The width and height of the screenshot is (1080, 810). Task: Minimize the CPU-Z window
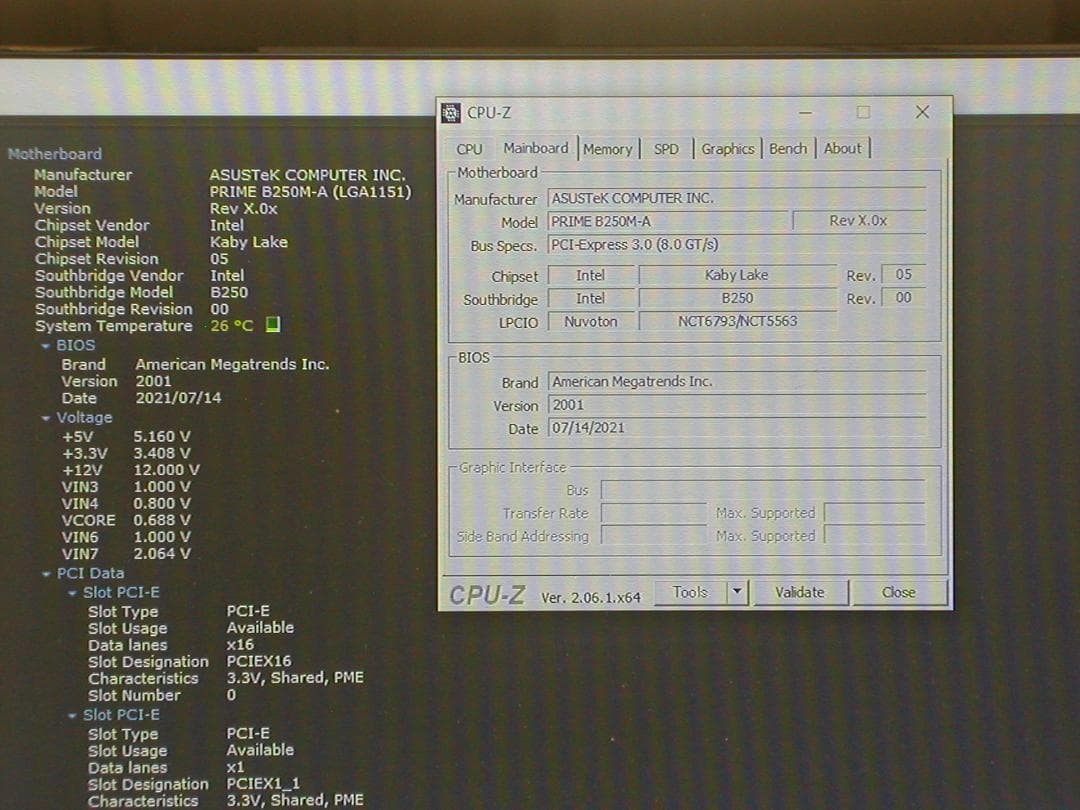[805, 112]
